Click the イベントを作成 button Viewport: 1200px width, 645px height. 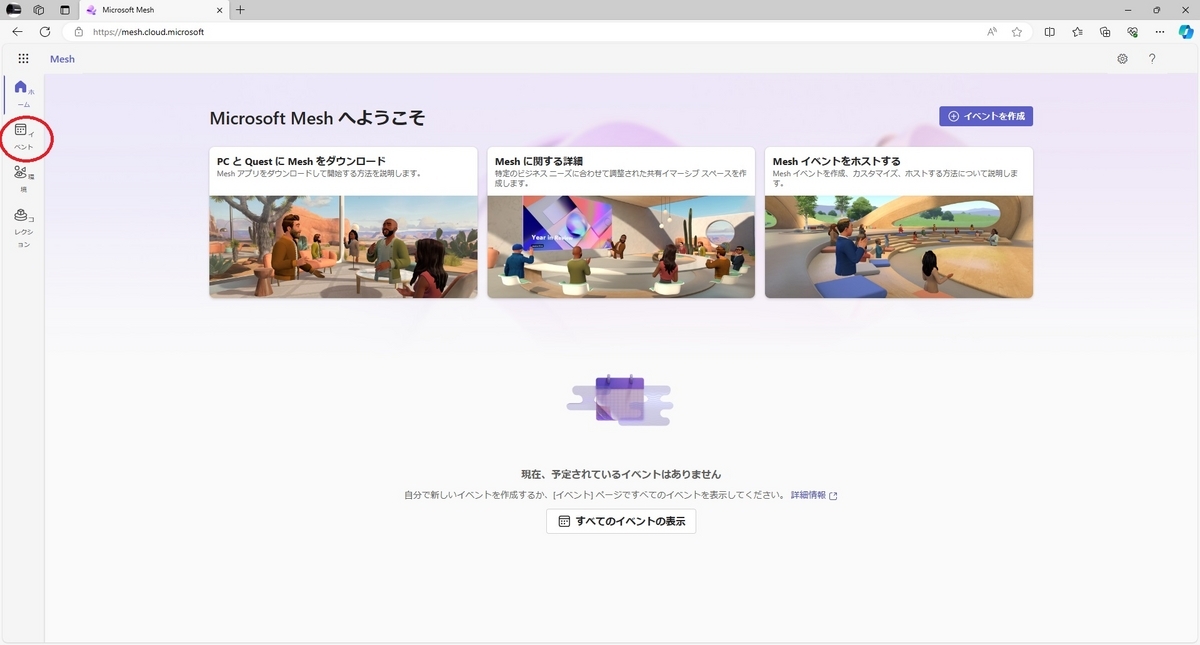point(986,116)
